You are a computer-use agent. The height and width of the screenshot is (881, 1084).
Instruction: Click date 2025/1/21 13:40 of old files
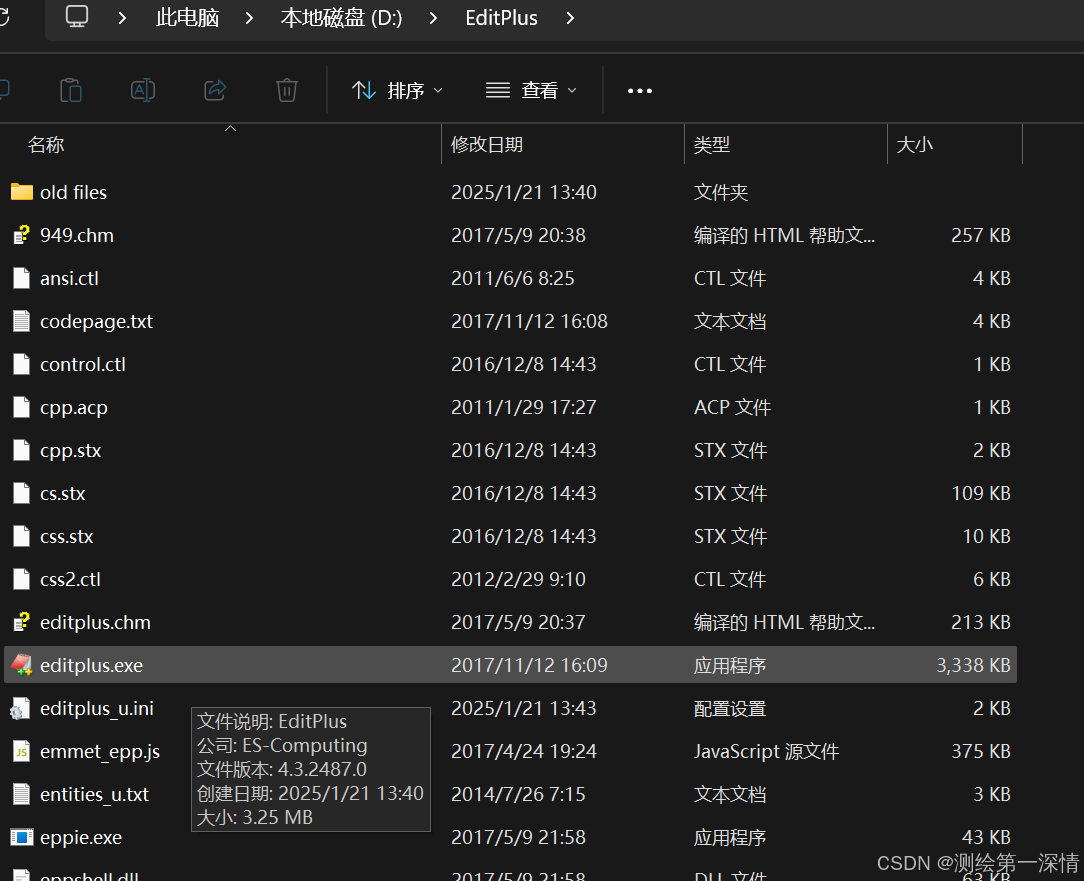click(x=523, y=192)
